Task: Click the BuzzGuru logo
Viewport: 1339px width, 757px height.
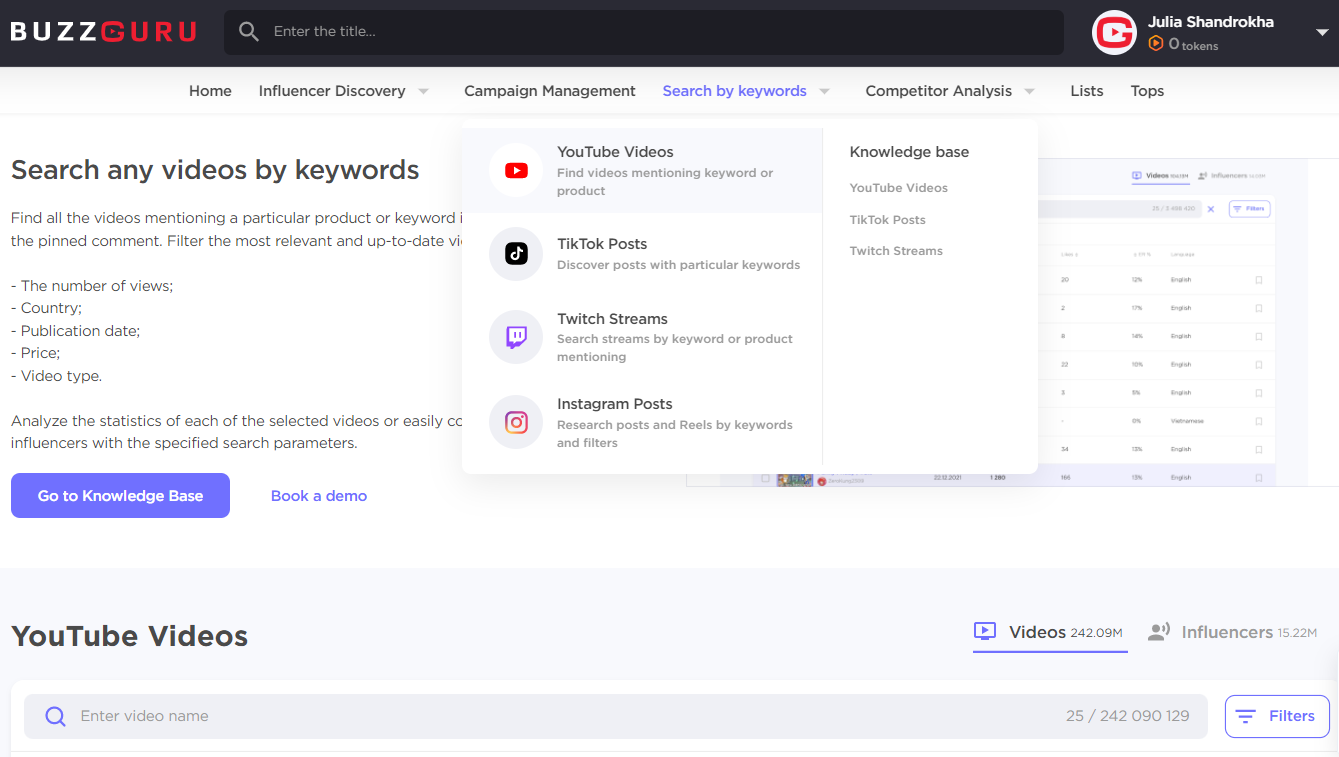Action: 103,32
